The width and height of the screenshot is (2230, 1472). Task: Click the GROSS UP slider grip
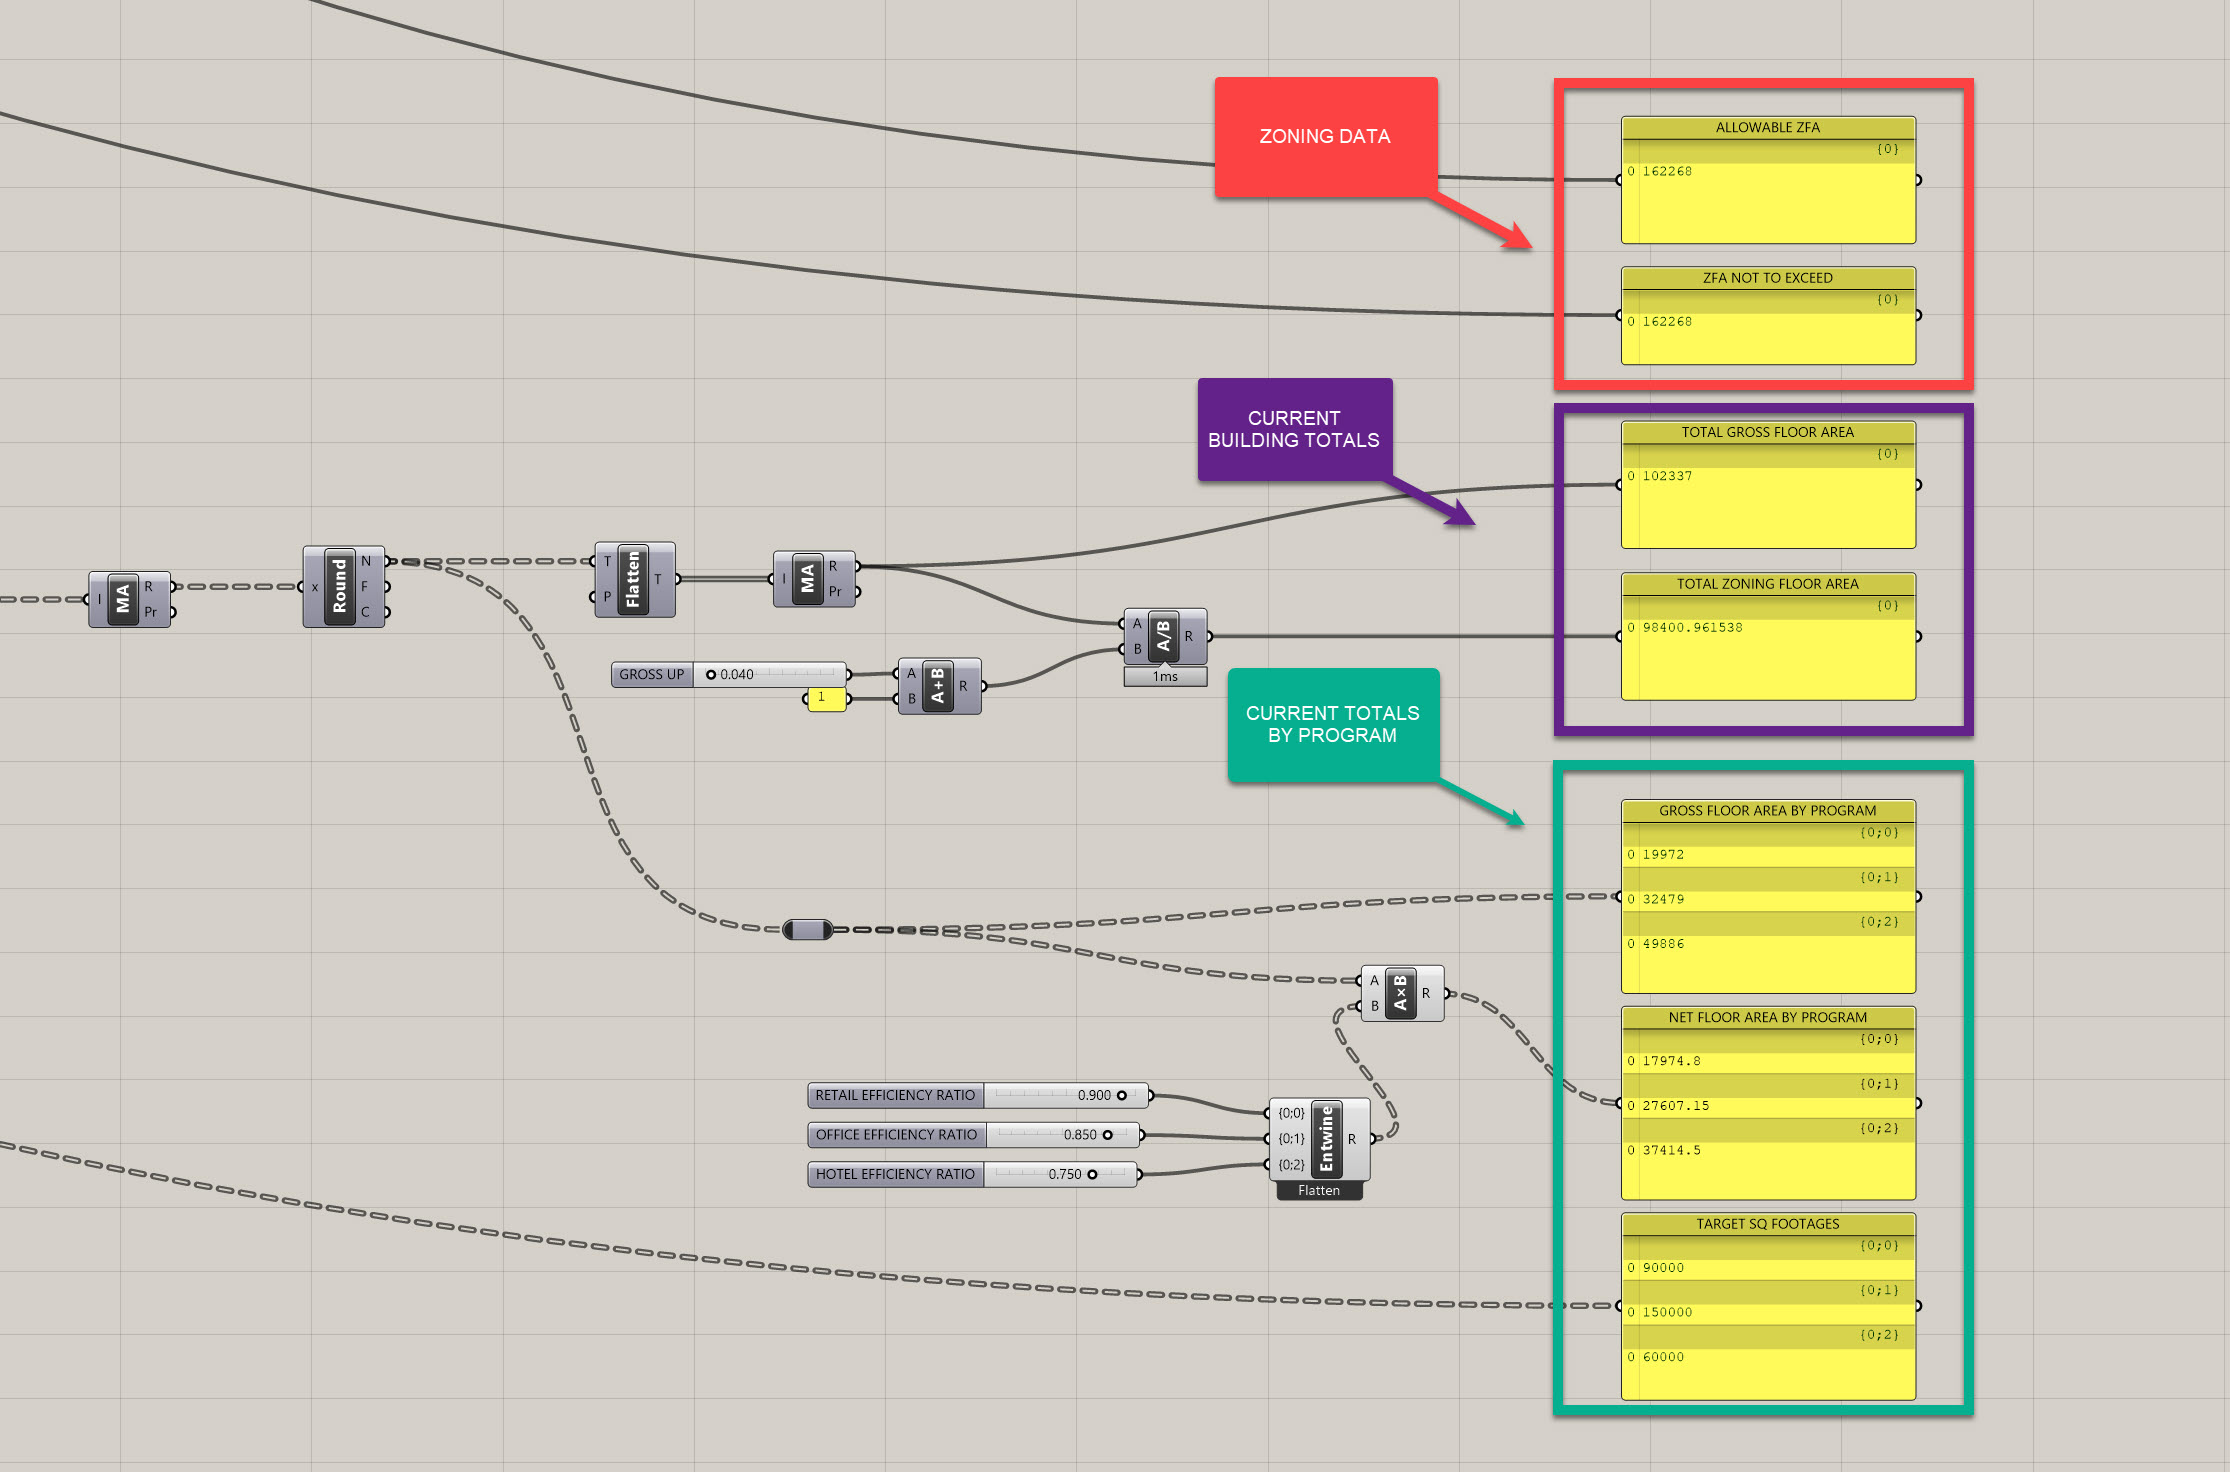pos(711,675)
